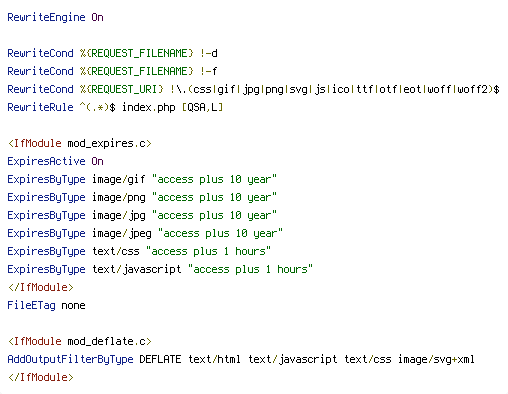Image resolution: width=508 pixels, height=394 pixels.
Task: Click image/svg+xml at the line end
Action: [436, 359]
